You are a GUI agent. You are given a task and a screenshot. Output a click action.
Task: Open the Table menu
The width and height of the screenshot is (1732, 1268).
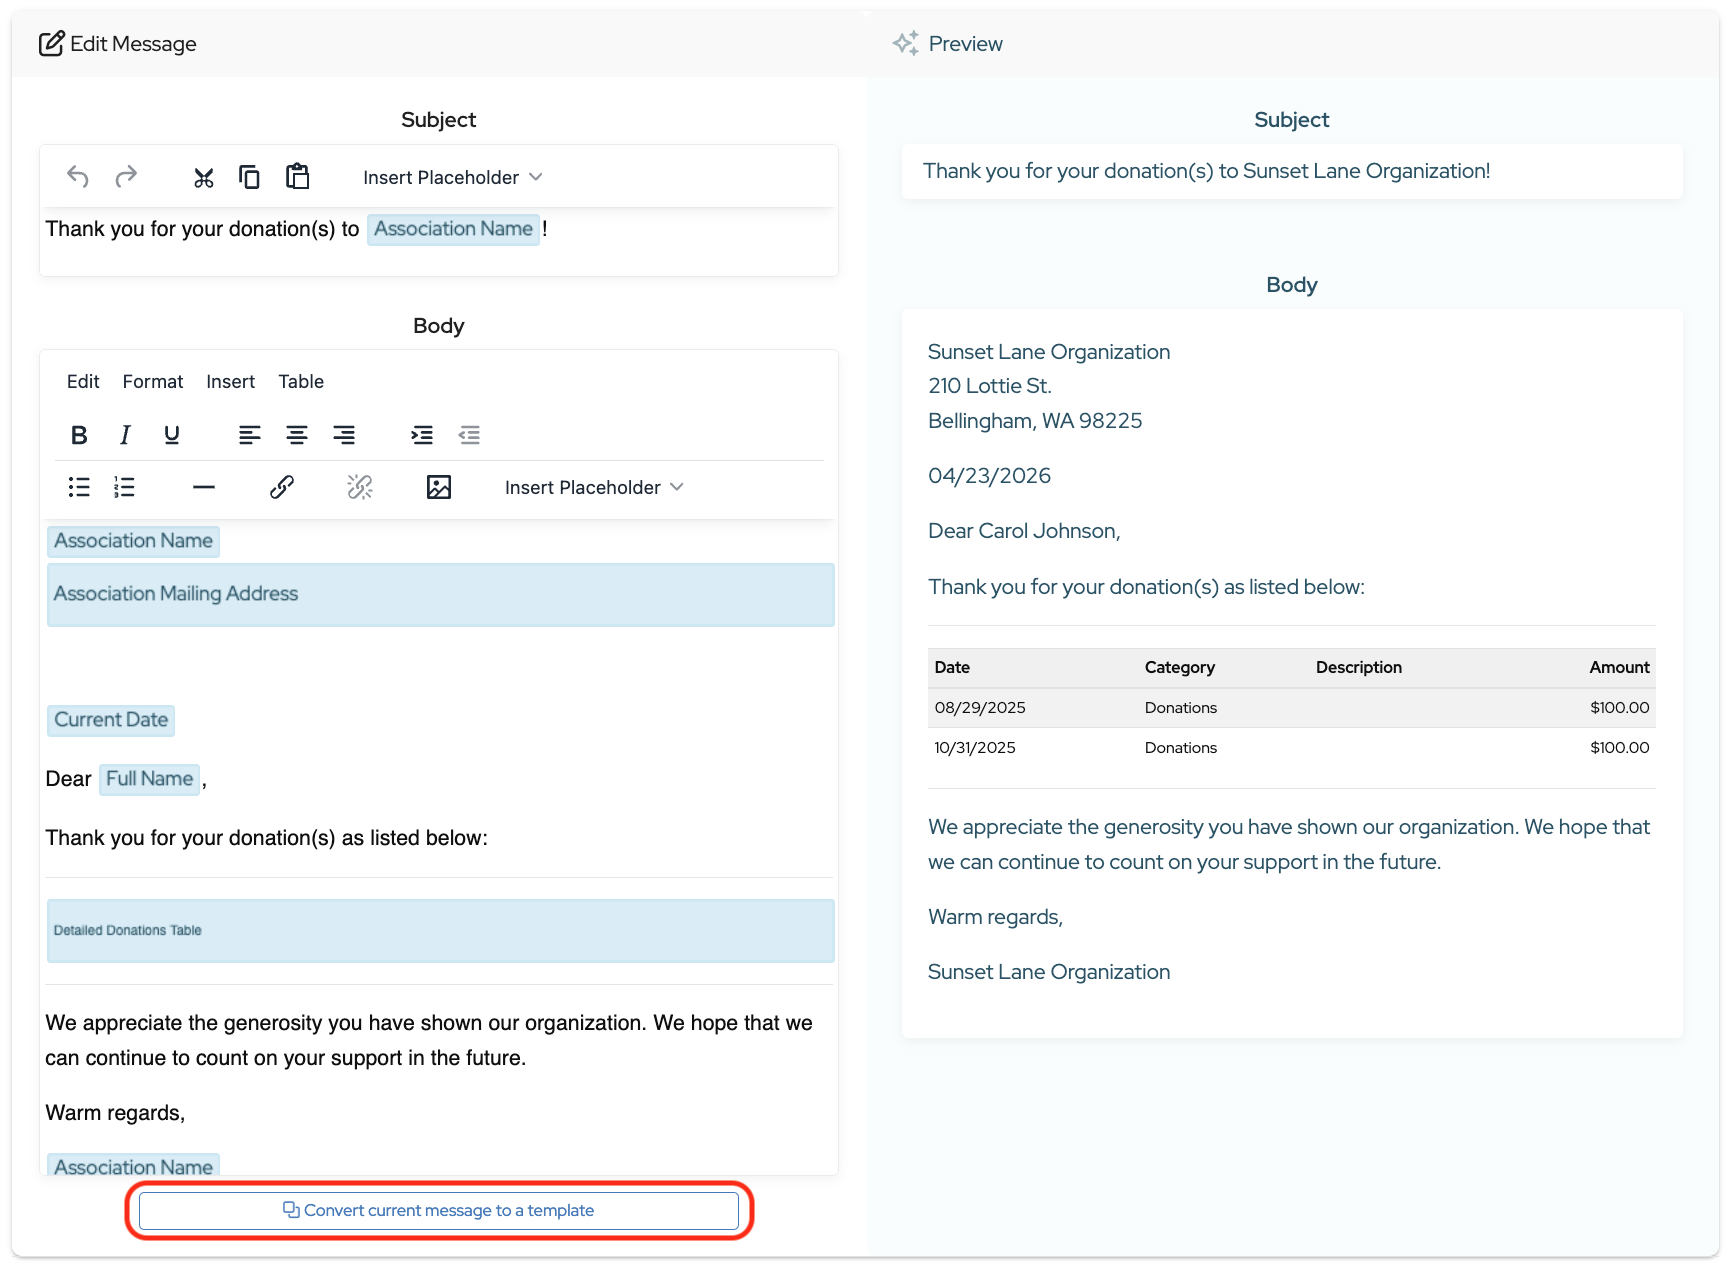(x=301, y=381)
